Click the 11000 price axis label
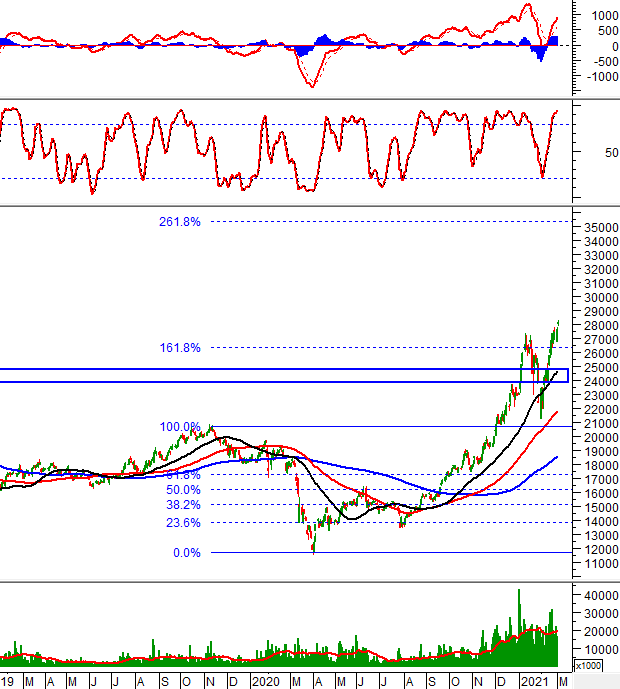Screen dimensions: 620x689 tap(596, 566)
